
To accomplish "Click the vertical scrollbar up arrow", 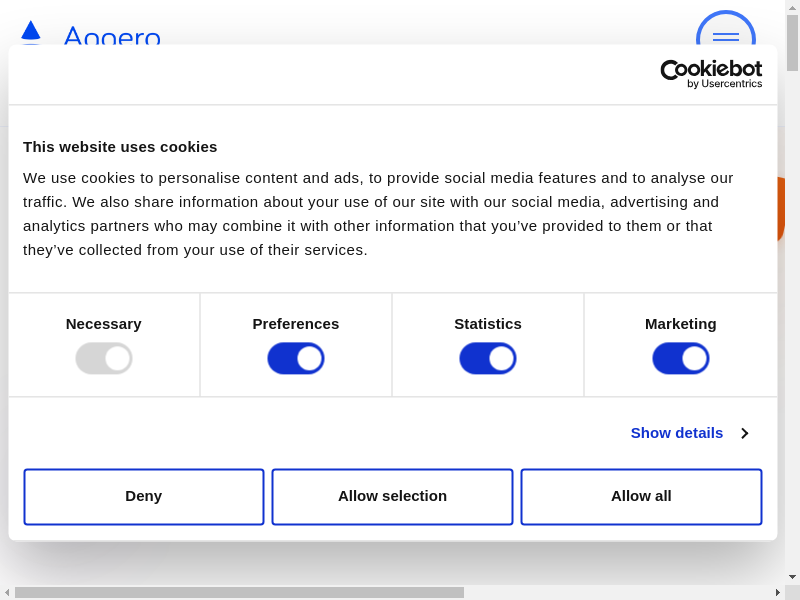I will [792, 7].
